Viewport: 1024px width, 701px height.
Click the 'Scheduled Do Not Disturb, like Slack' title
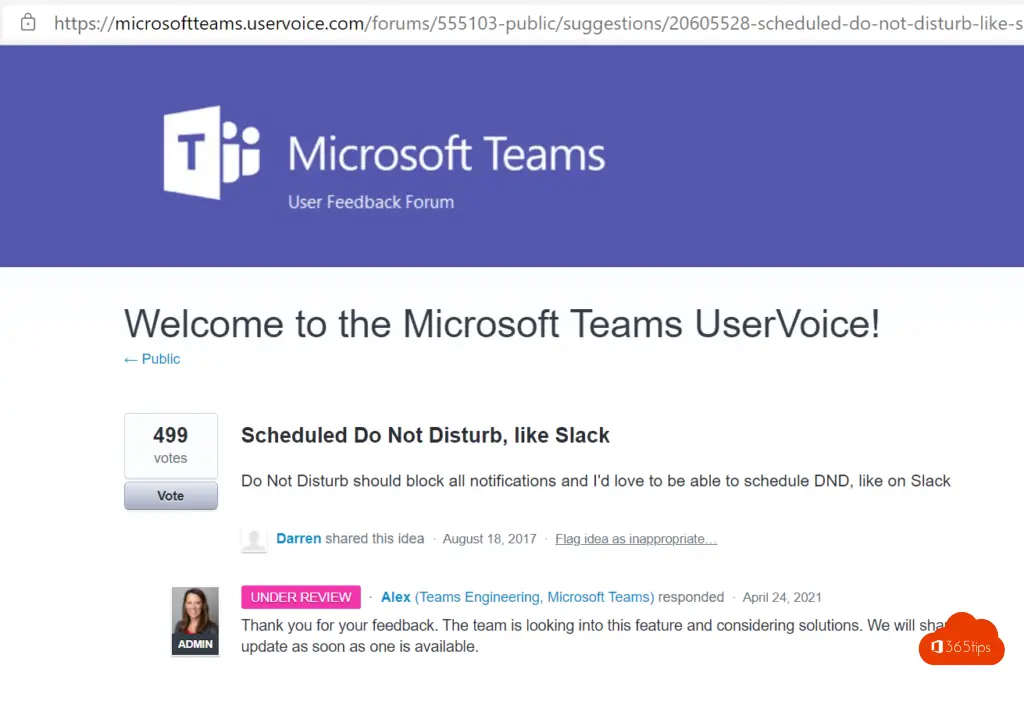pos(425,436)
